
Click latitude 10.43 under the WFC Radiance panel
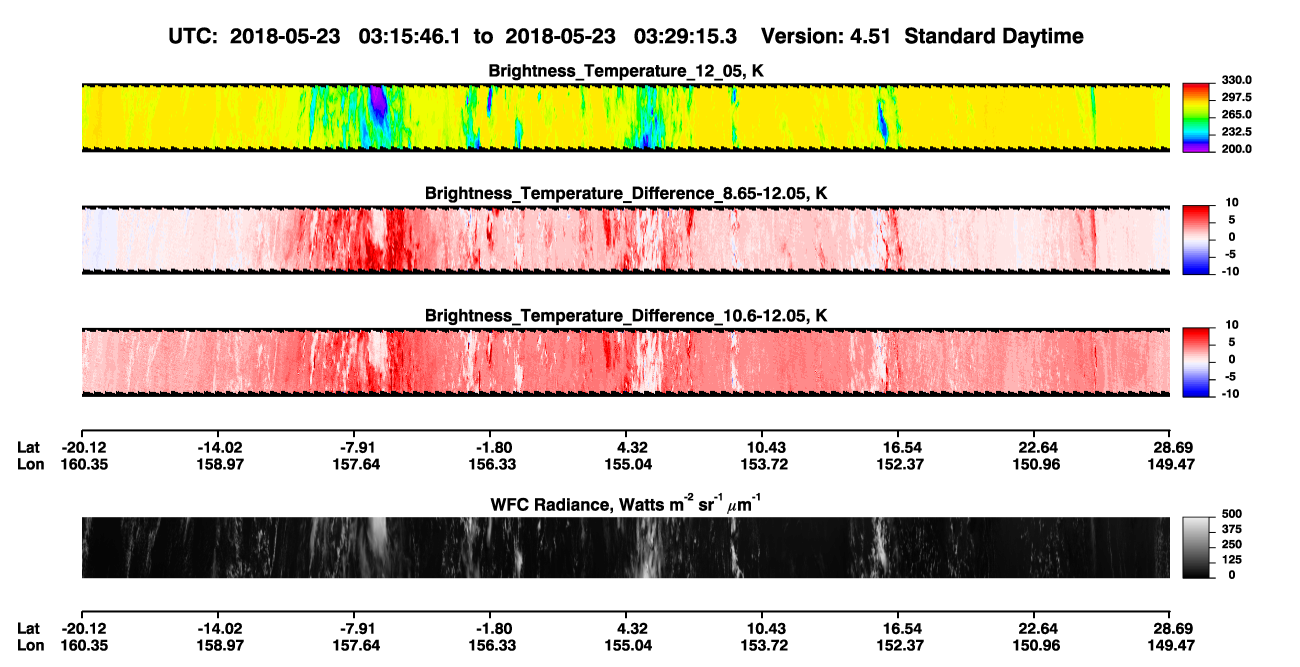(x=763, y=628)
